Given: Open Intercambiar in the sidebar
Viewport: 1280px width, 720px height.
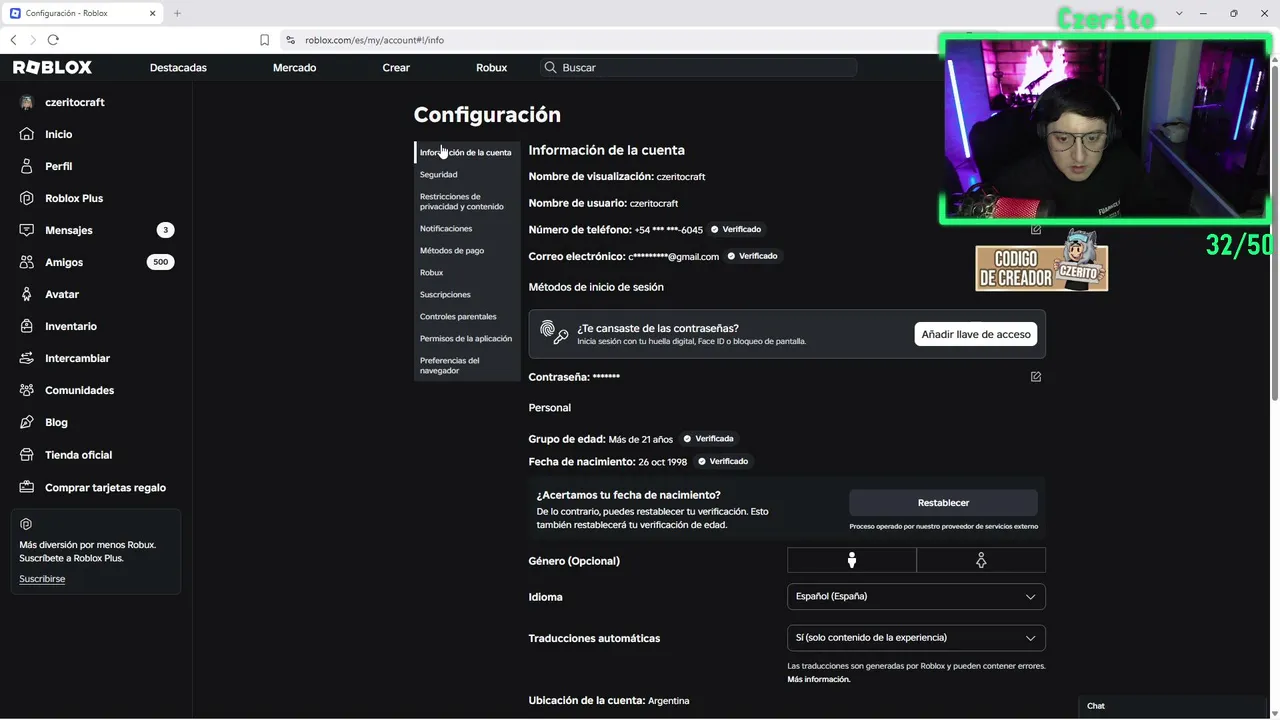Looking at the screenshot, I should 77,358.
